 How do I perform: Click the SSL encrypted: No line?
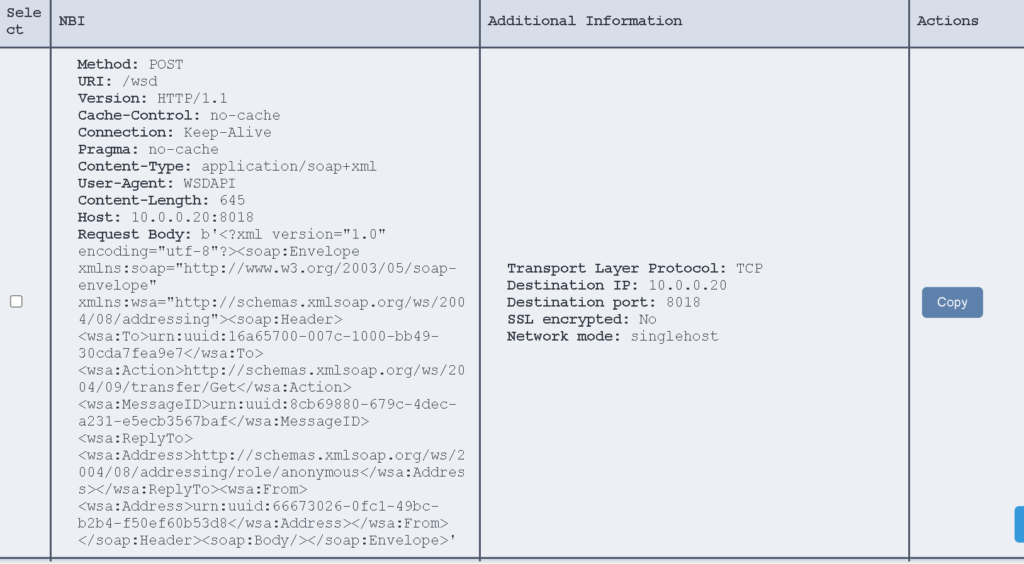coord(581,319)
